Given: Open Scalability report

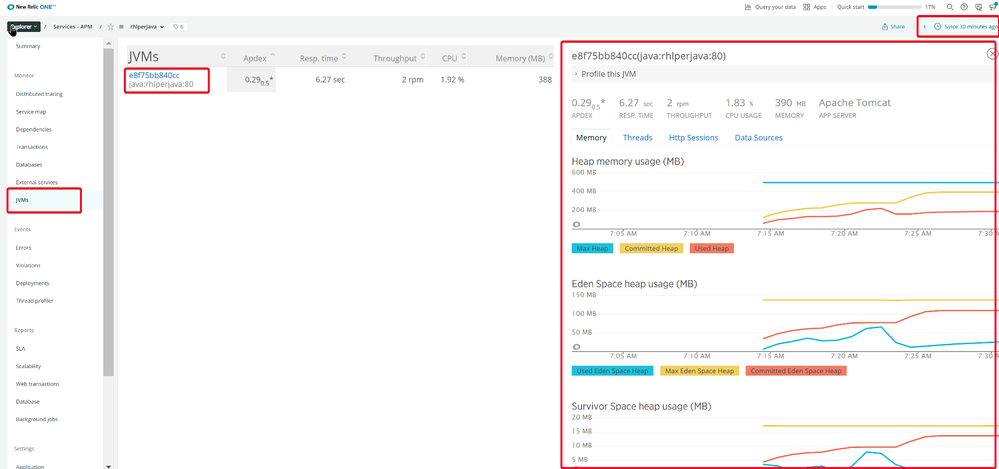Looking at the screenshot, I should (x=29, y=366).
